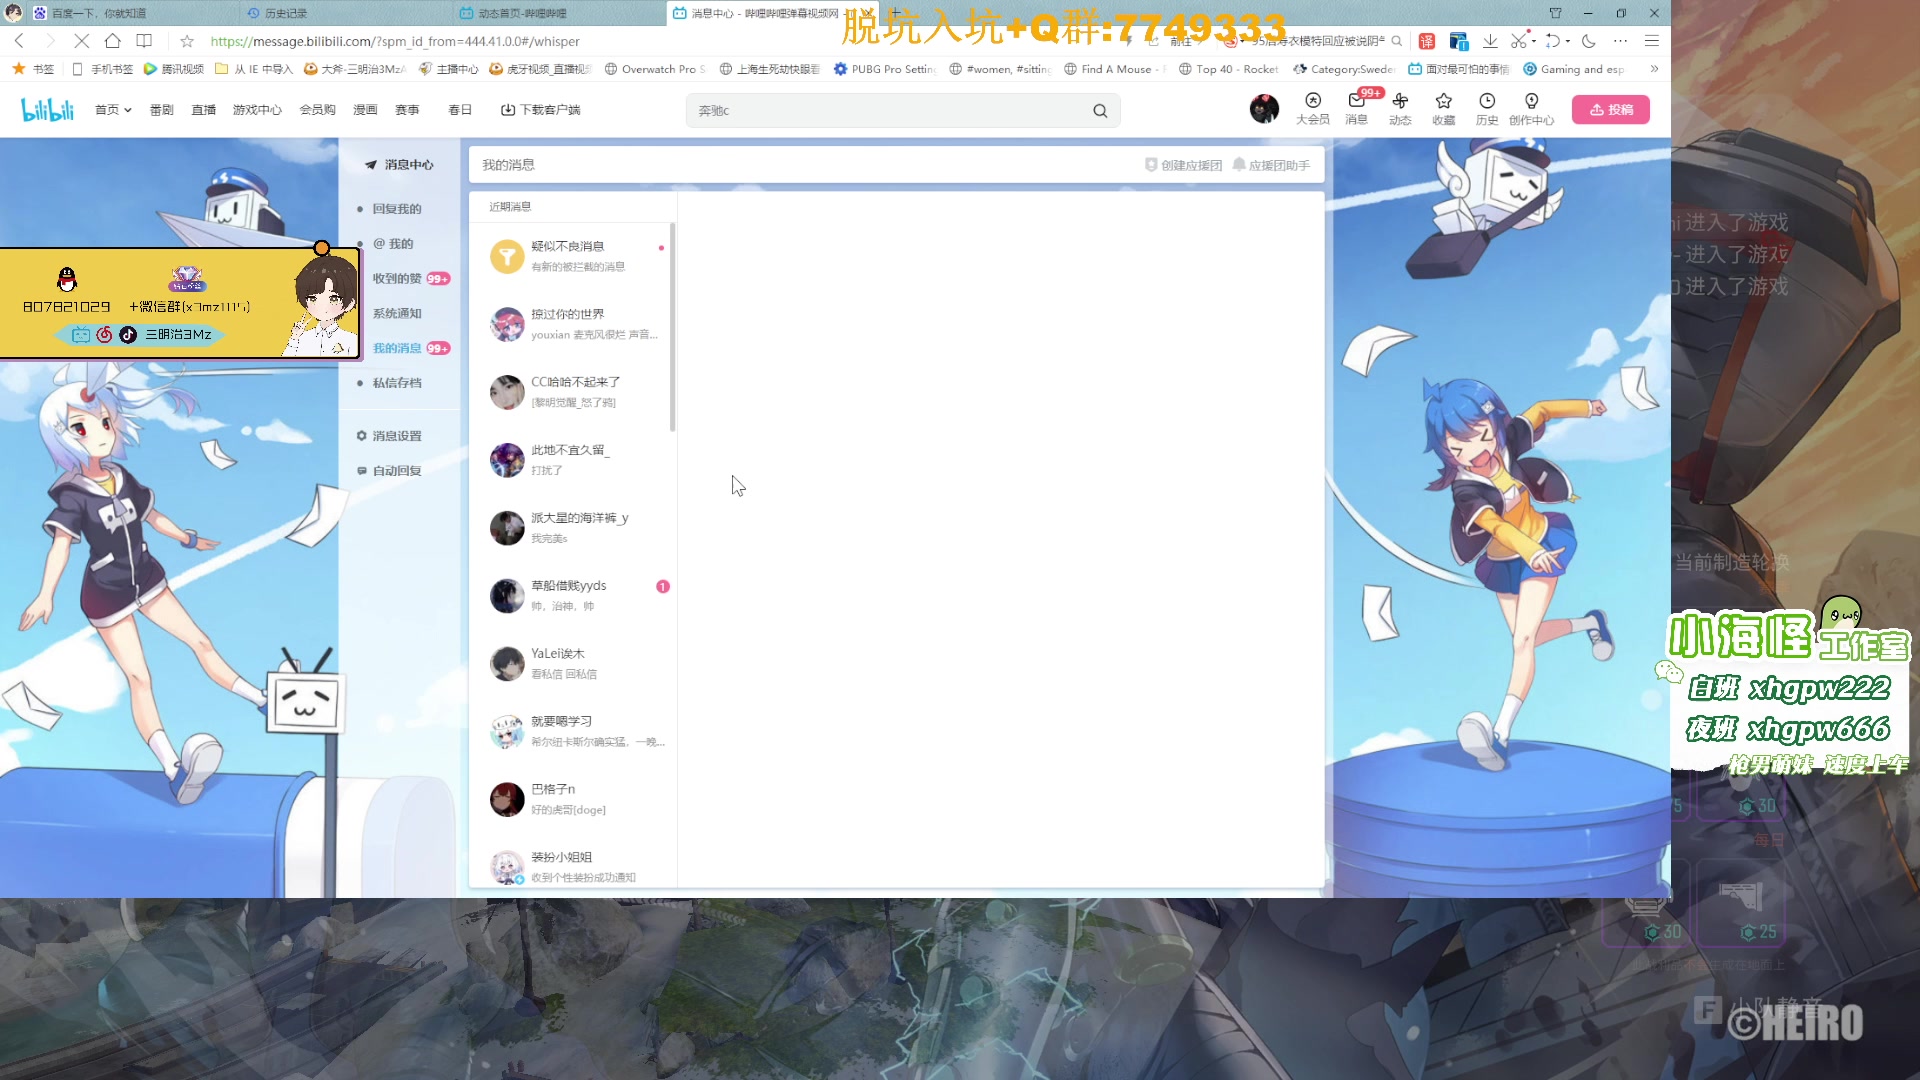Image resolution: width=1920 pixels, height=1080 pixels.
Task: Click the user avatar in bilibili header
Action: (x=1264, y=109)
